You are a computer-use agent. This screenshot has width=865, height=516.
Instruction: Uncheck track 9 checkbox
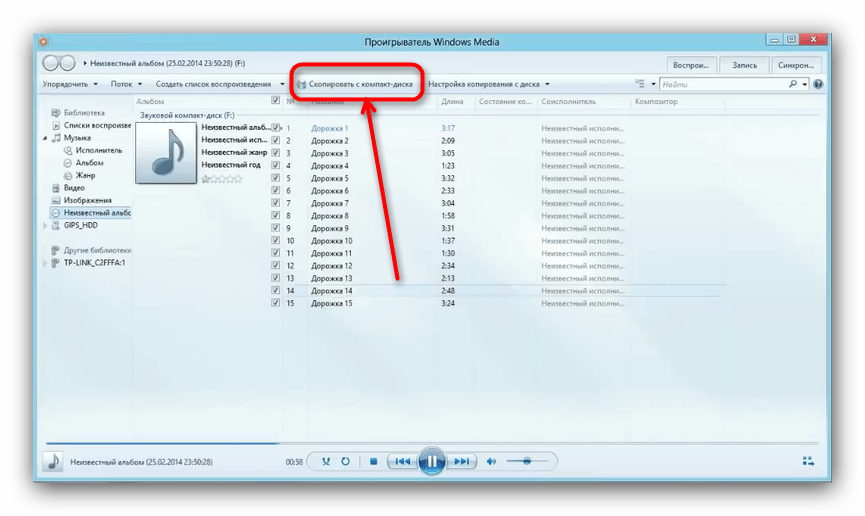point(275,227)
